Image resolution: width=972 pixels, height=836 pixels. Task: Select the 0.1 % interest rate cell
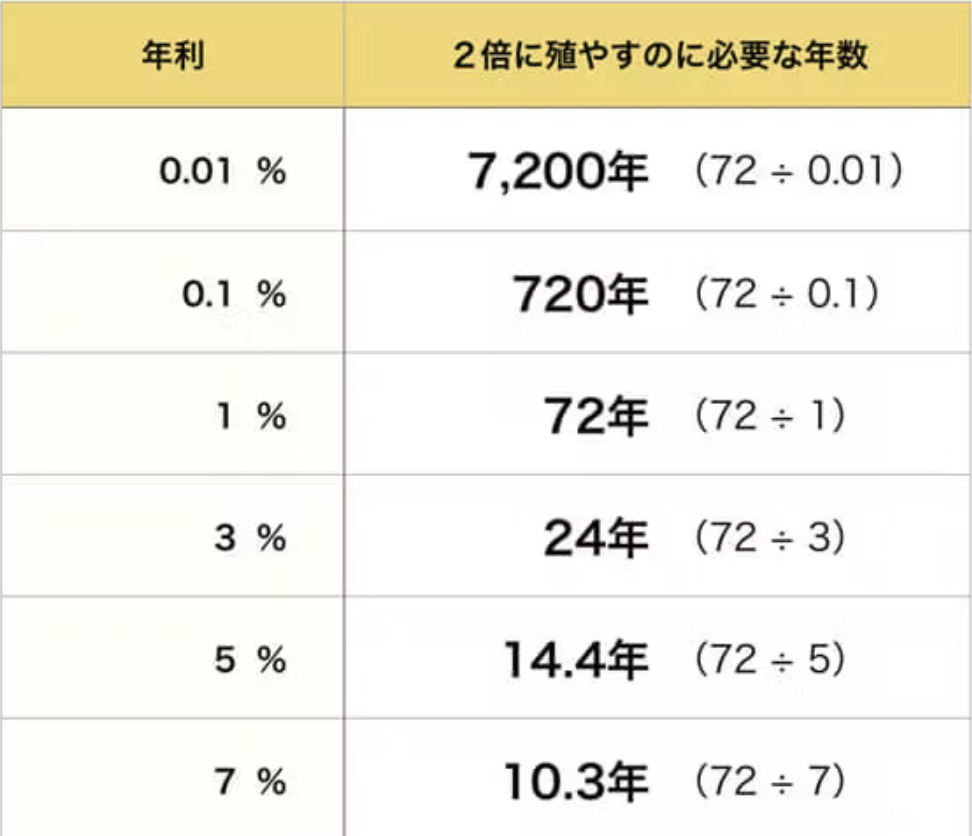[235, 294]
